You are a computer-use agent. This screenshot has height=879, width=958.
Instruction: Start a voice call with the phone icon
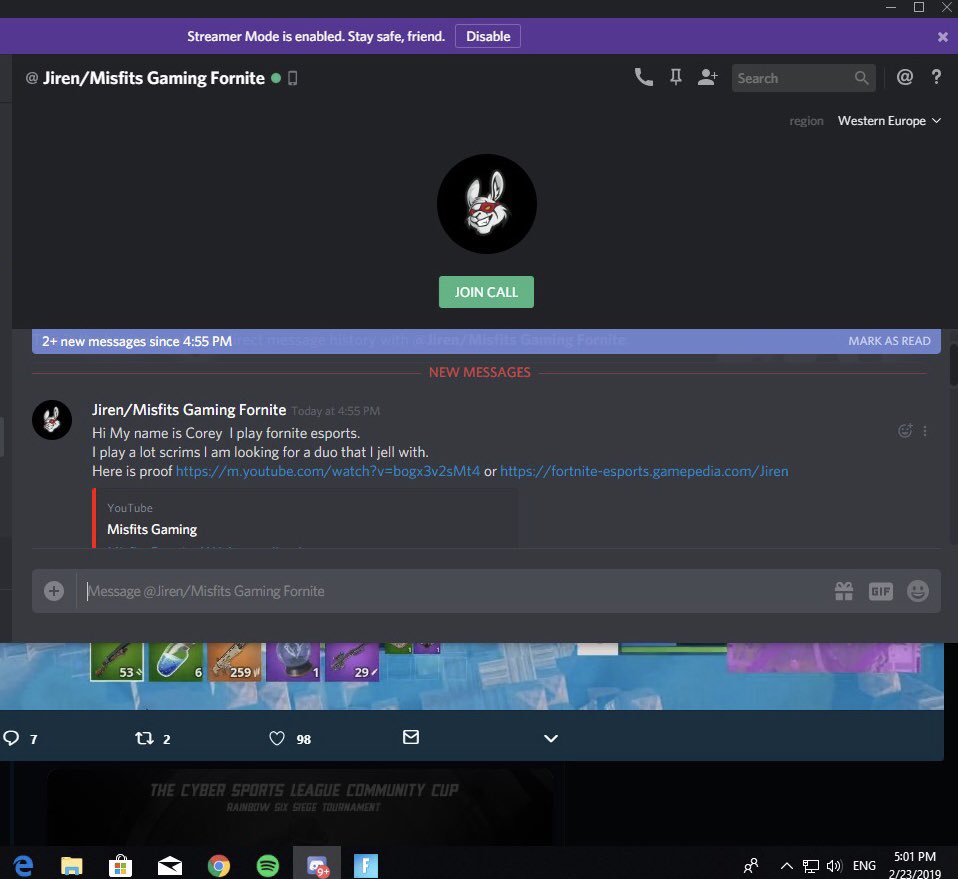(x=643, y=78)
